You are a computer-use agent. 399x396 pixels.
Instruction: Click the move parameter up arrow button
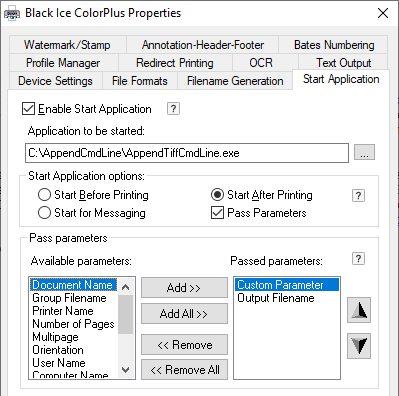click(x=359, y=310)
